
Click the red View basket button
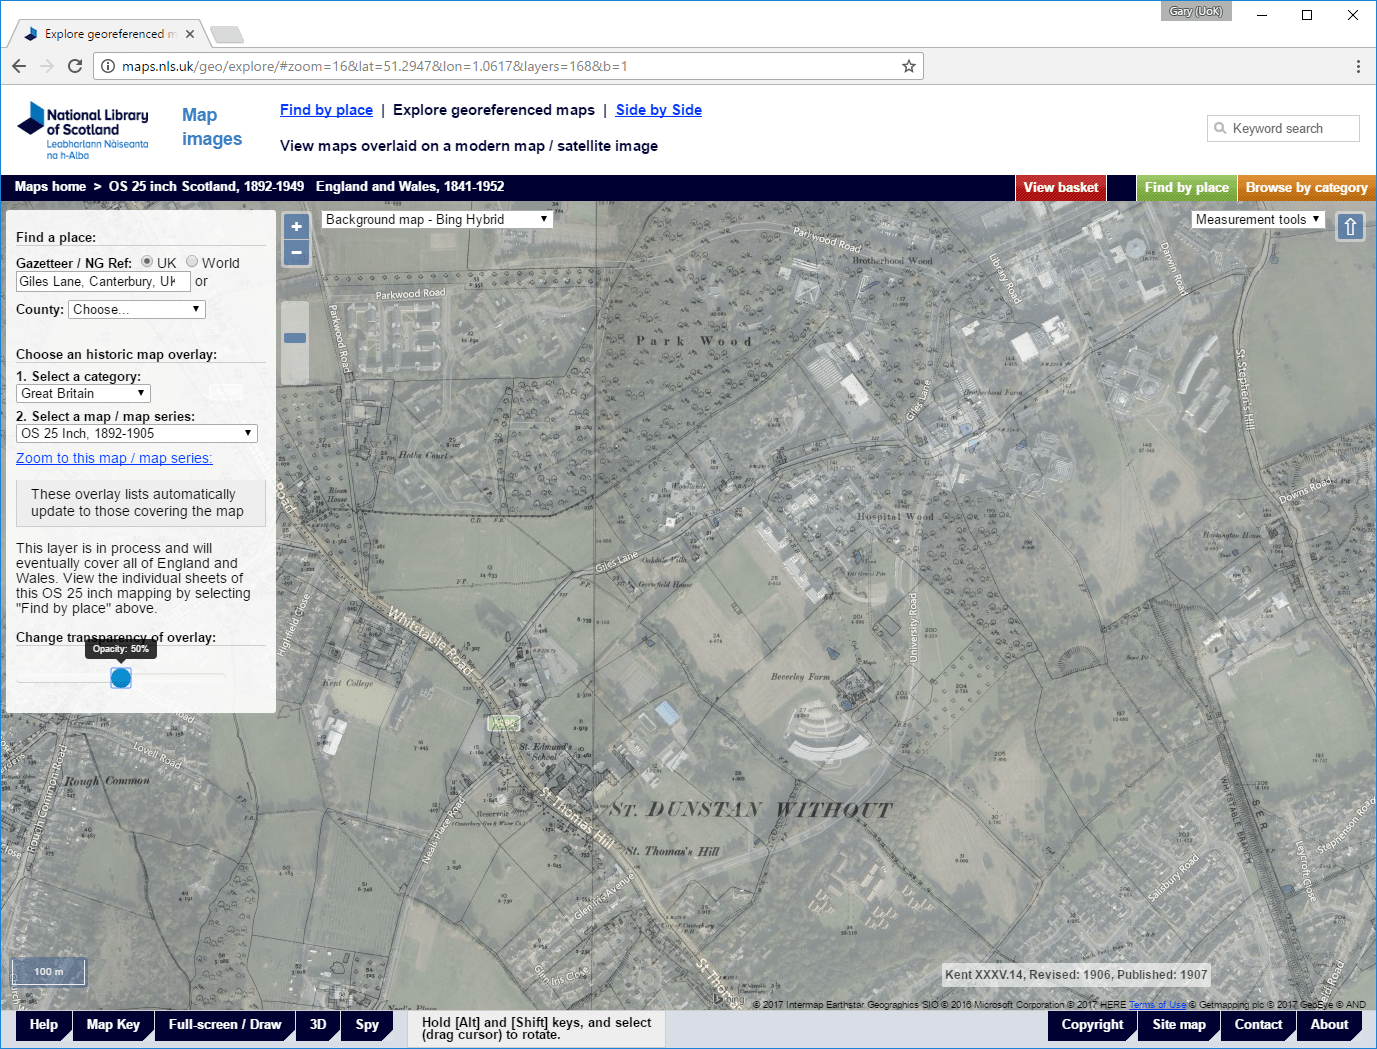(1061, 188)
